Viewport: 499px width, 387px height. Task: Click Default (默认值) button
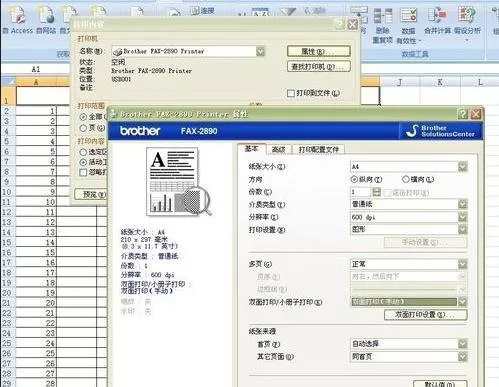point(440,384)
